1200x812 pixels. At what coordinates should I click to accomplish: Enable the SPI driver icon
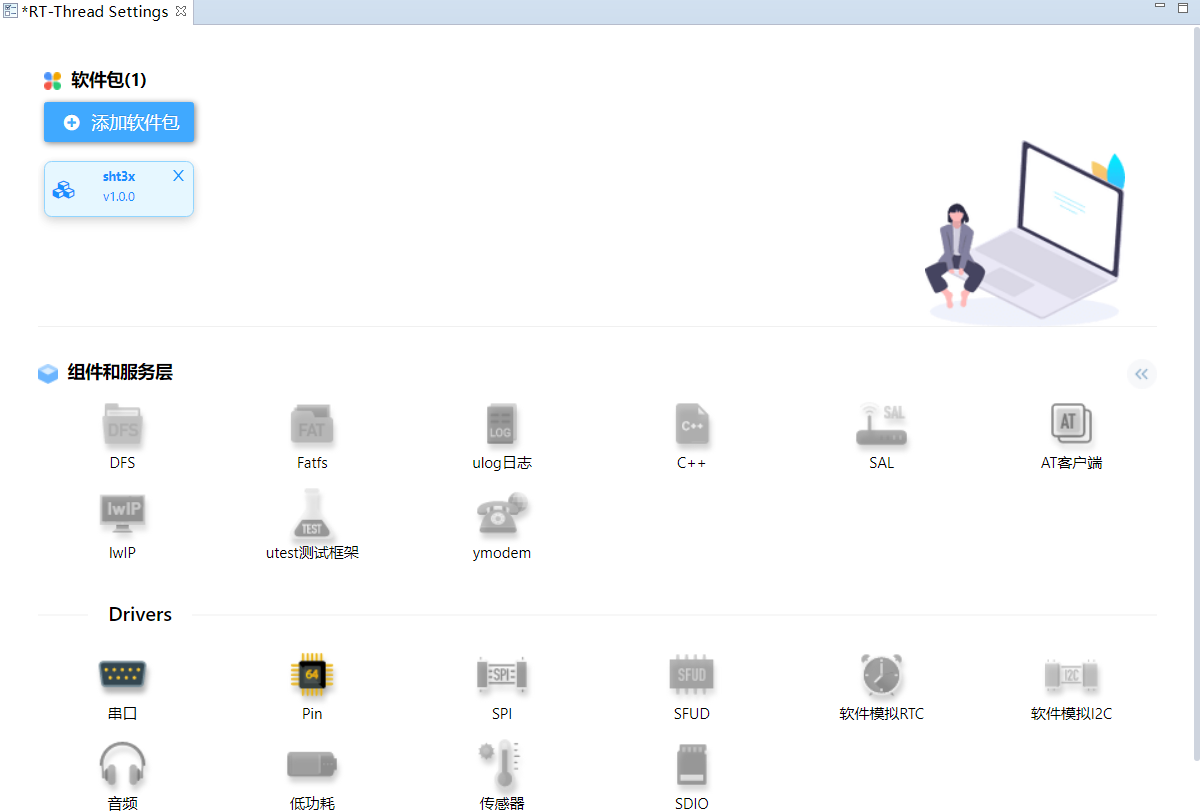(501, 675)
